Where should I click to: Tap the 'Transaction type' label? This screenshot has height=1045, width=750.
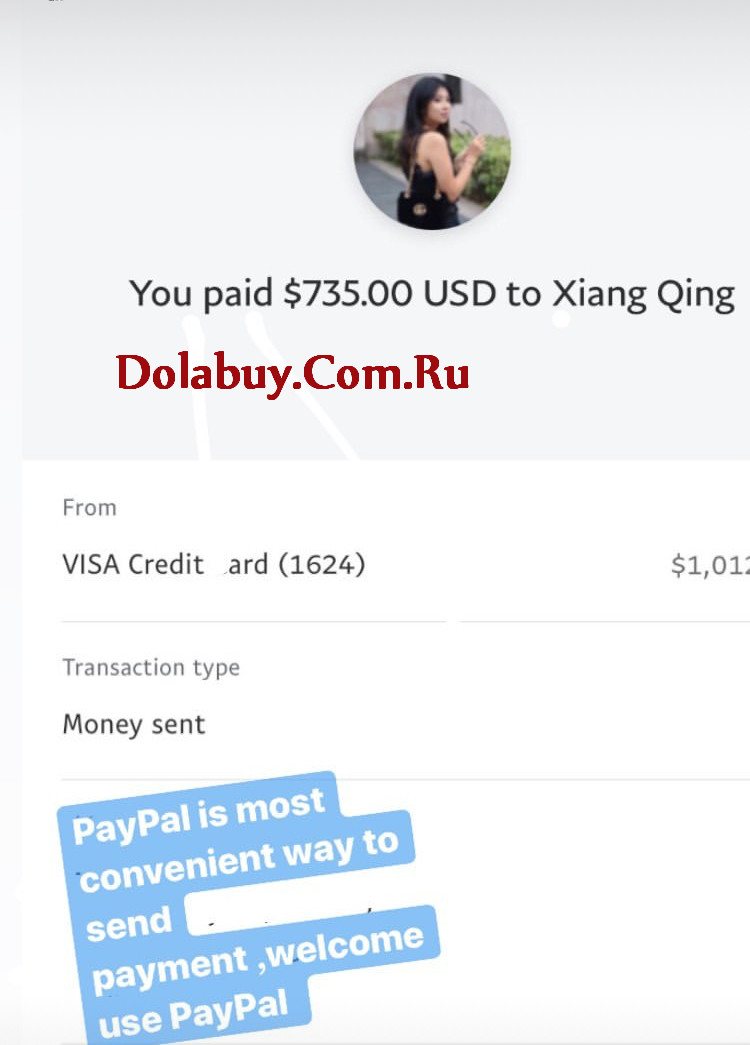pos(151,667)
